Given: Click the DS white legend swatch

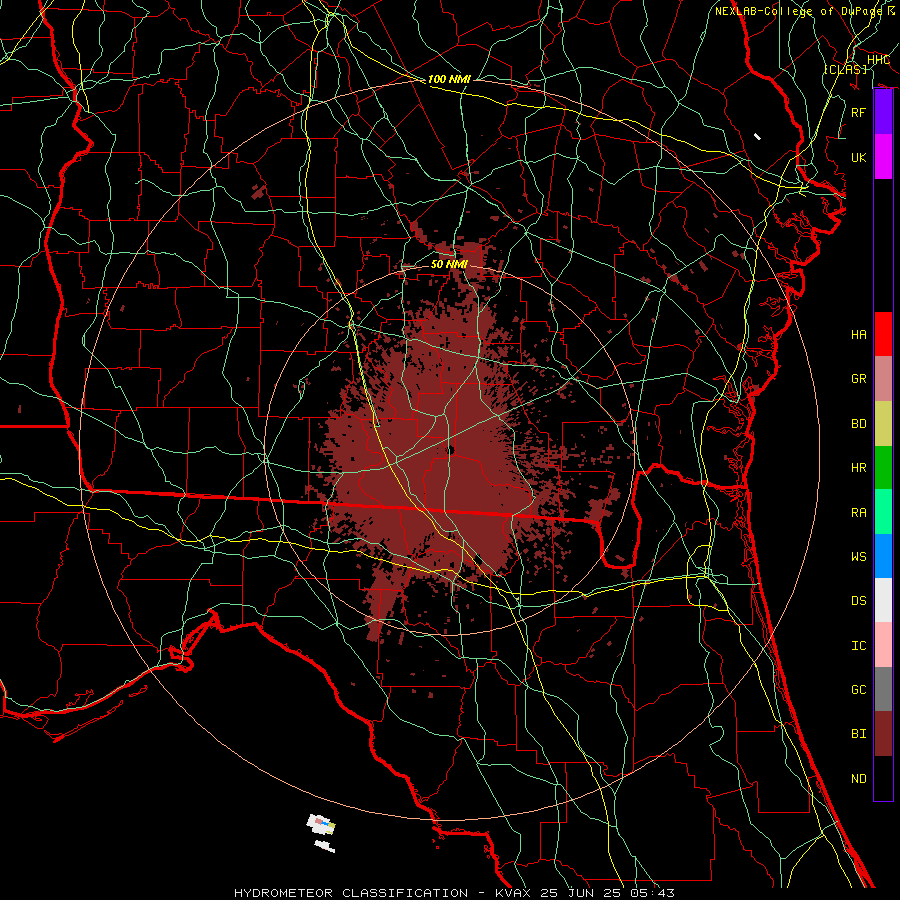Looking at the screenshot, I should (883, 600).
